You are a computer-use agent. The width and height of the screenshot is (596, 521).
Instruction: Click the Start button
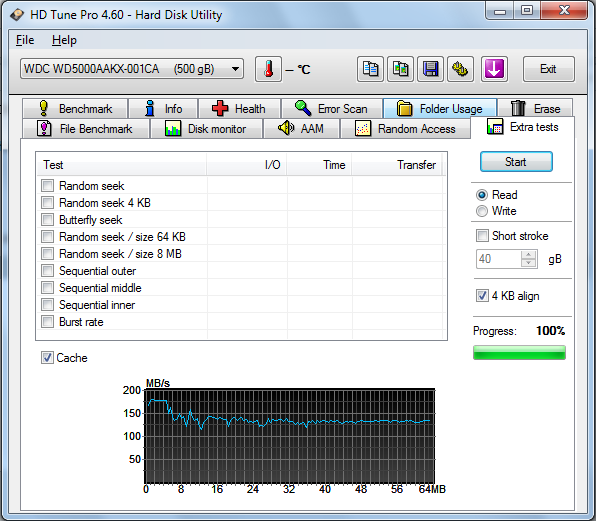tap(516, 162)
